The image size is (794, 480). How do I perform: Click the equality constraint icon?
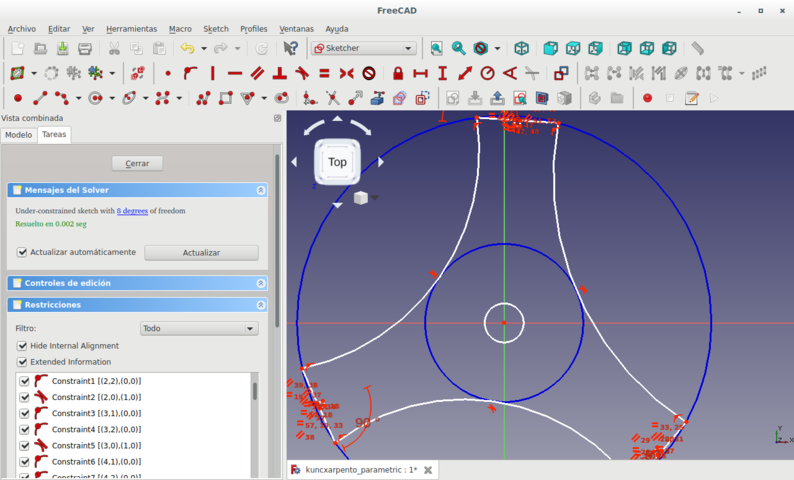click(x=324, y=73)
